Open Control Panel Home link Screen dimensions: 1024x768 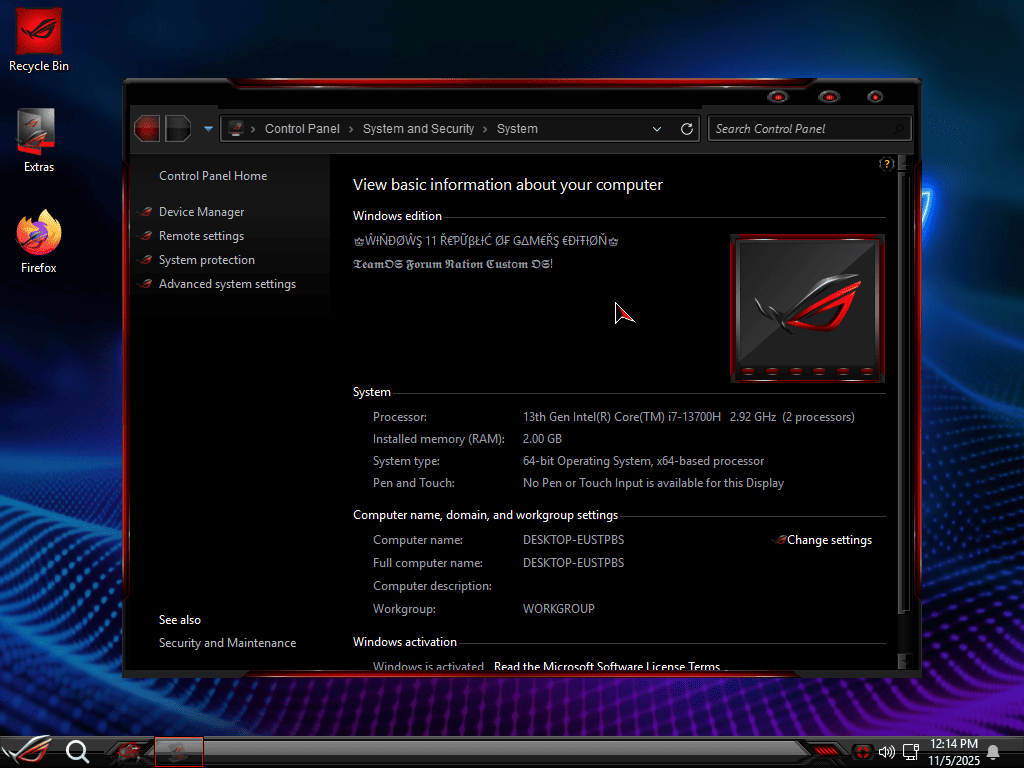click(213, 176)
